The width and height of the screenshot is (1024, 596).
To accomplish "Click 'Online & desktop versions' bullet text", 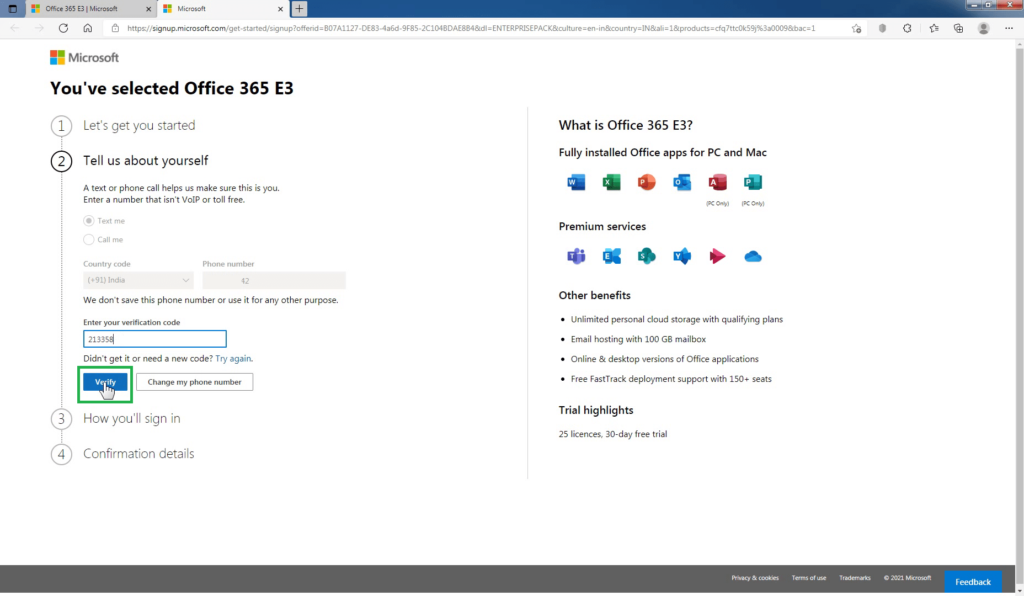I will point(664,359).
